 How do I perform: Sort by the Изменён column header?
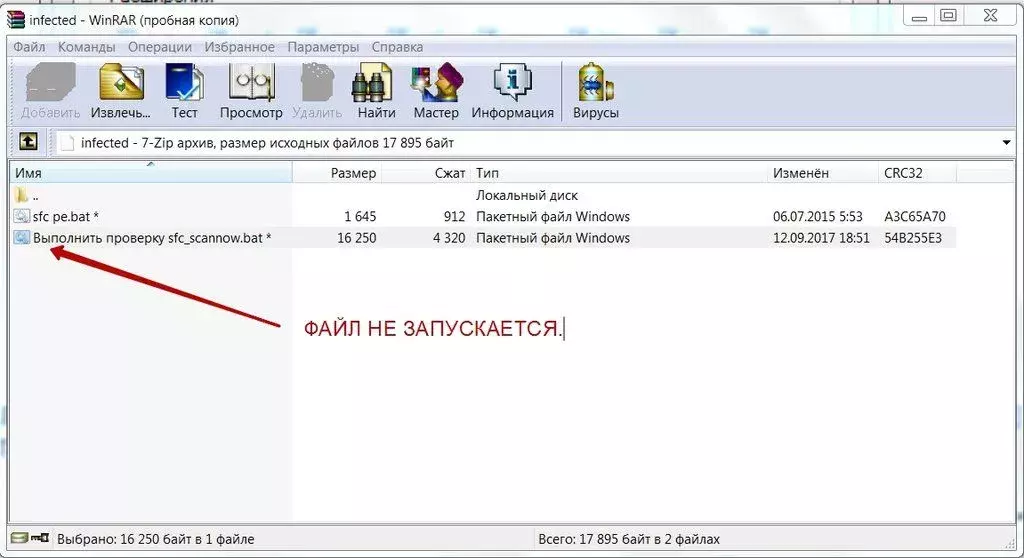(824, 173)
